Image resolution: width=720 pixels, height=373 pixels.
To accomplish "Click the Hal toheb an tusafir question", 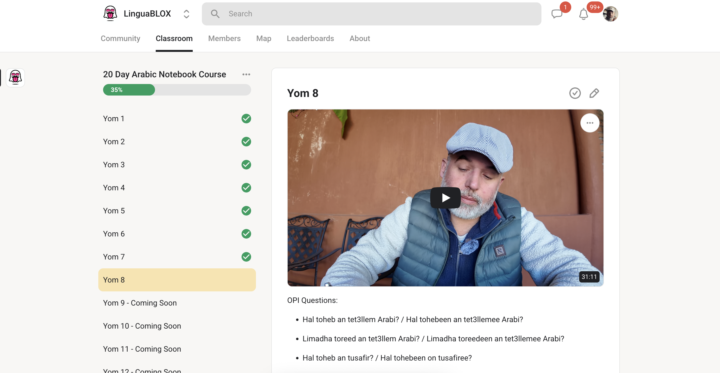I will (387, 358).
